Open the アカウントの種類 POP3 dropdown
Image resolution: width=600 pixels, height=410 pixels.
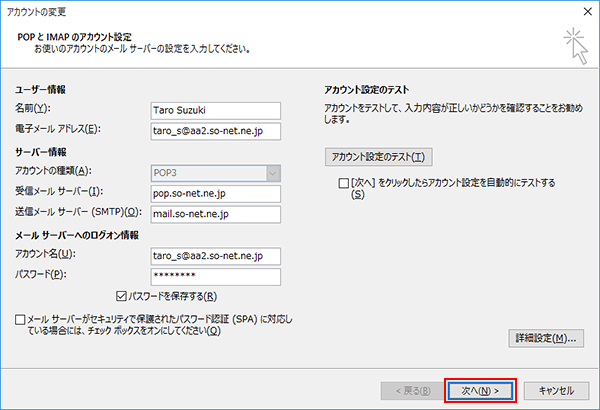click(x=214, y=171)
